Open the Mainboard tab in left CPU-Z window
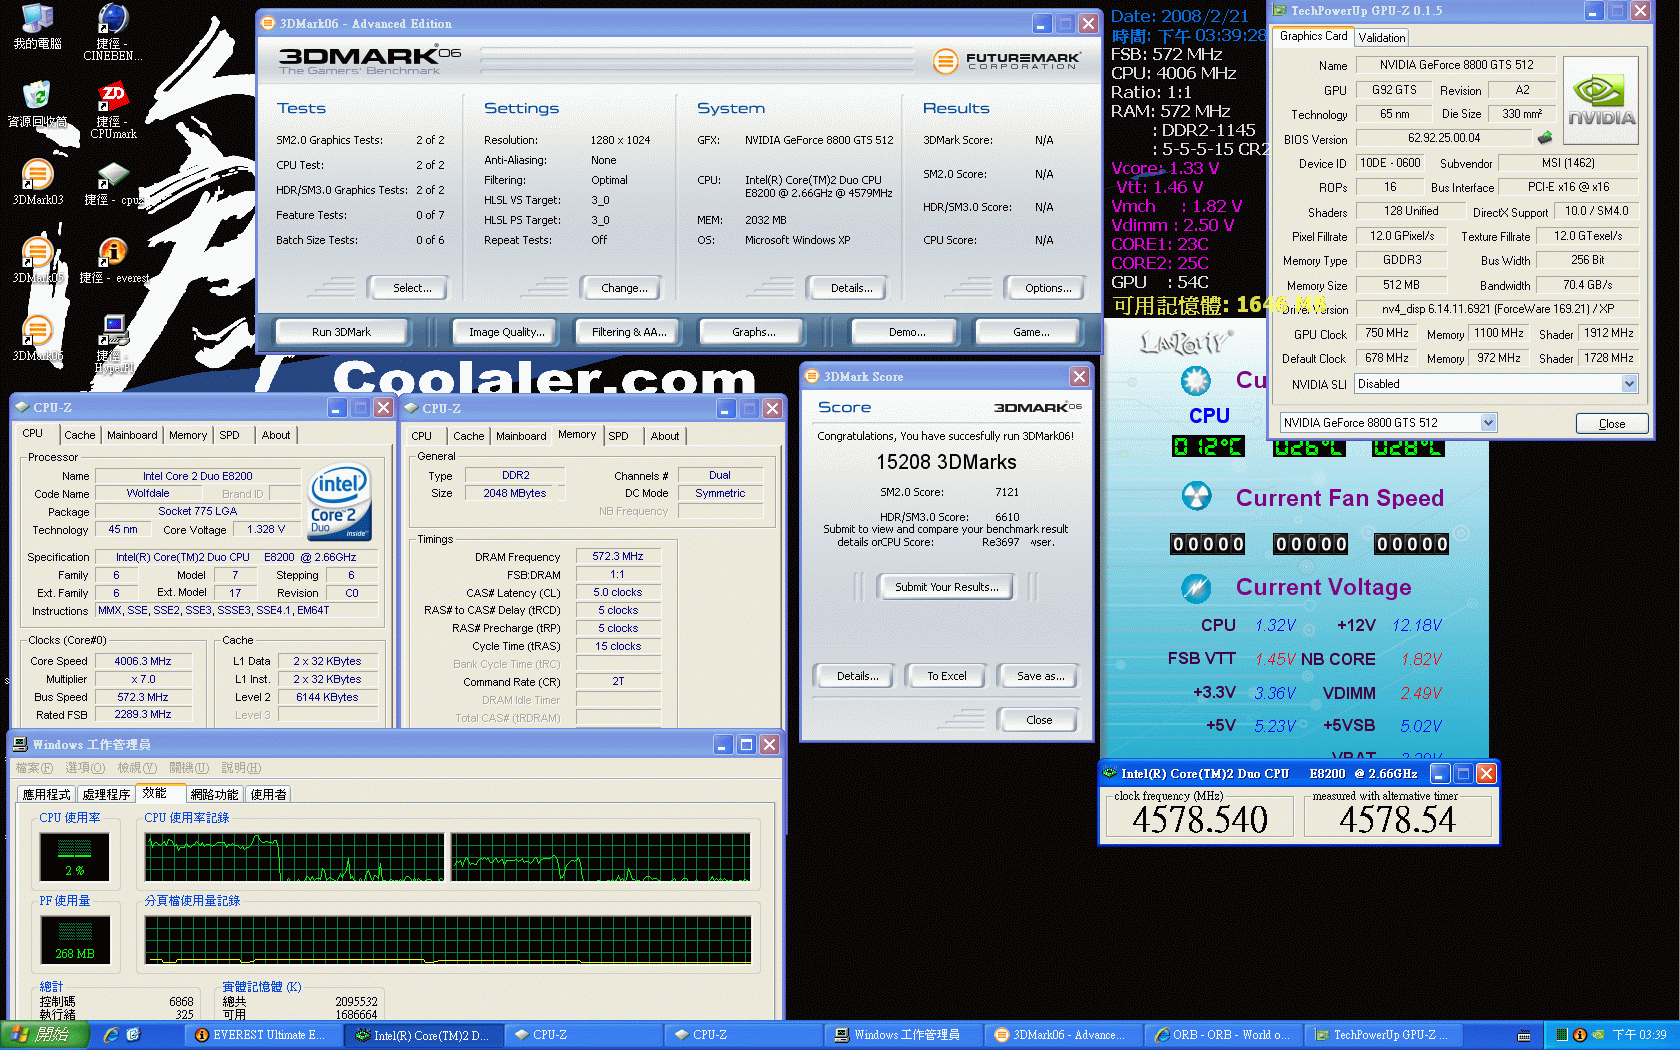Viewport: 1680px width, 1050px height. click(x=132, y=435)
